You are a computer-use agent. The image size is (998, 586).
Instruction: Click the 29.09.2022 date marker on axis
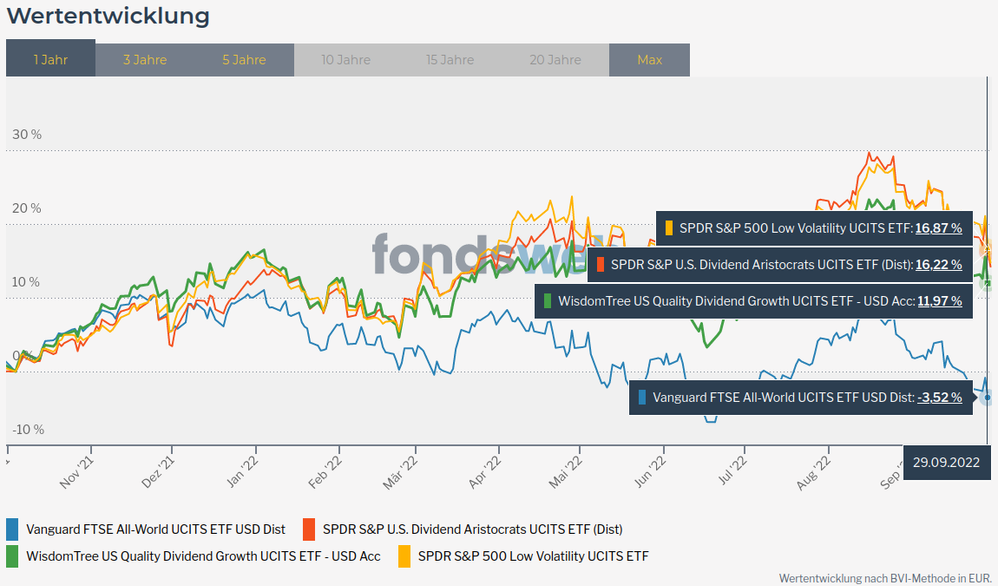pyautogui.click(x=947, y=463)
